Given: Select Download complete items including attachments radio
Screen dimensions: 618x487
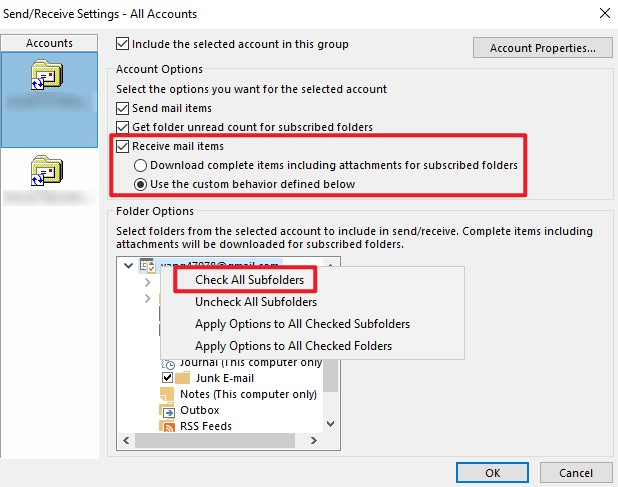Looking at the screenshot, I should pyautogui.click(x=140, y=165).
